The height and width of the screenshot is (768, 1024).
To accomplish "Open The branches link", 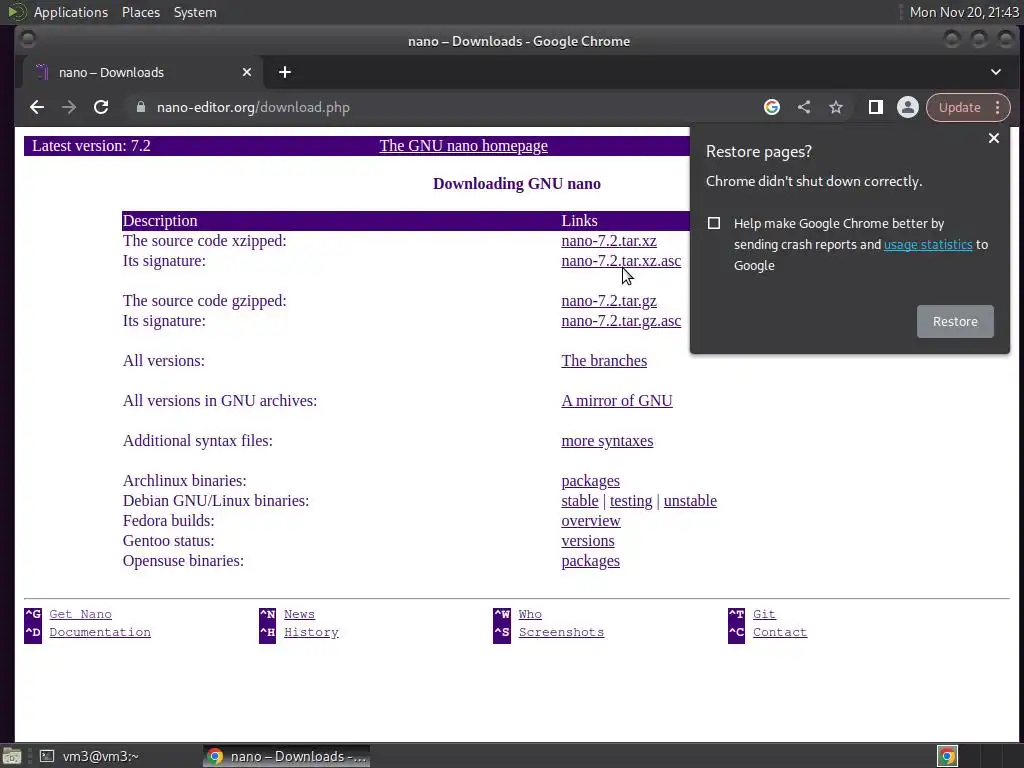I will tap(604, 361).
